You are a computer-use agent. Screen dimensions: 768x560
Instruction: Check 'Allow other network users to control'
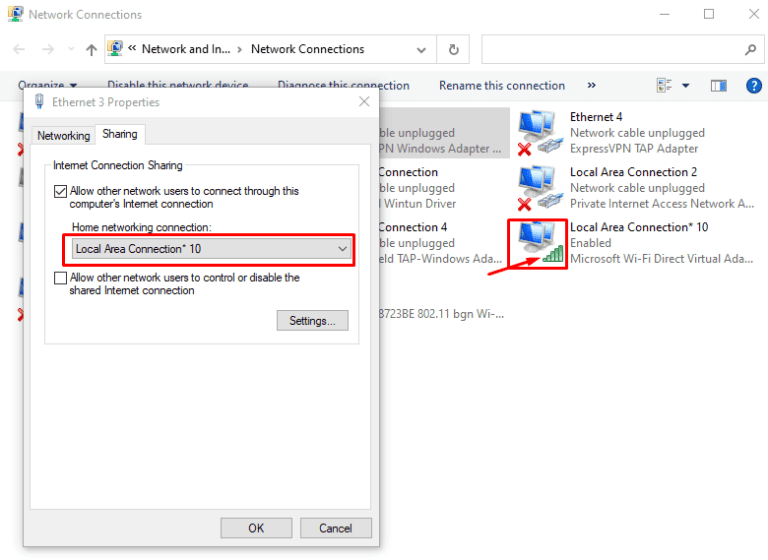click(x=60, y=278)
